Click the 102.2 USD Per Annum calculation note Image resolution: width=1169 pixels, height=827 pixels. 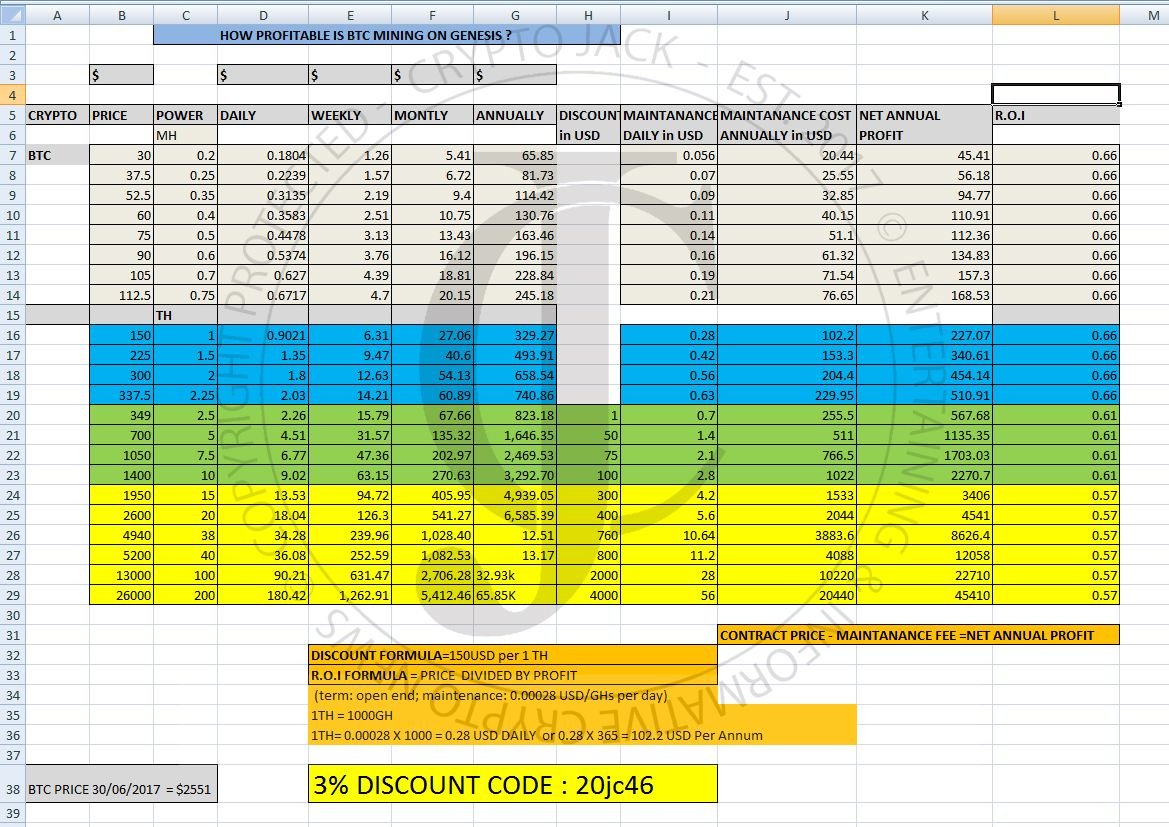click(537, 735)
